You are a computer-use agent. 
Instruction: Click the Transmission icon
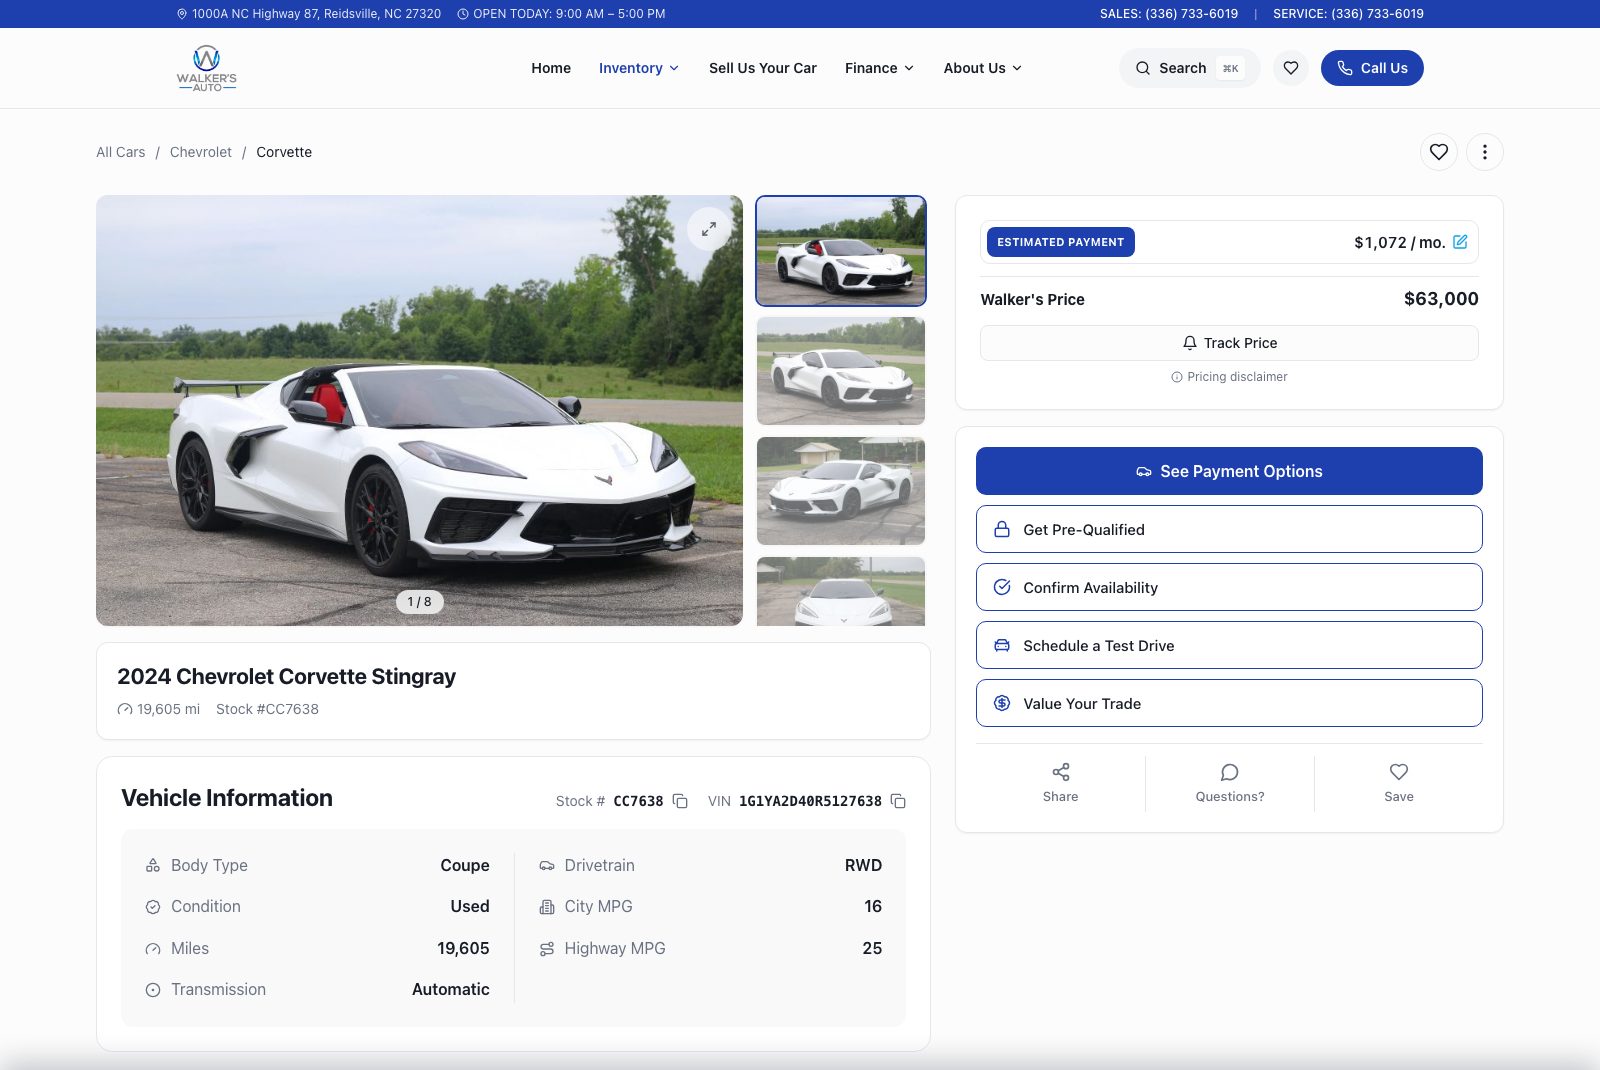pyautogui.click(x=153, y=990)
